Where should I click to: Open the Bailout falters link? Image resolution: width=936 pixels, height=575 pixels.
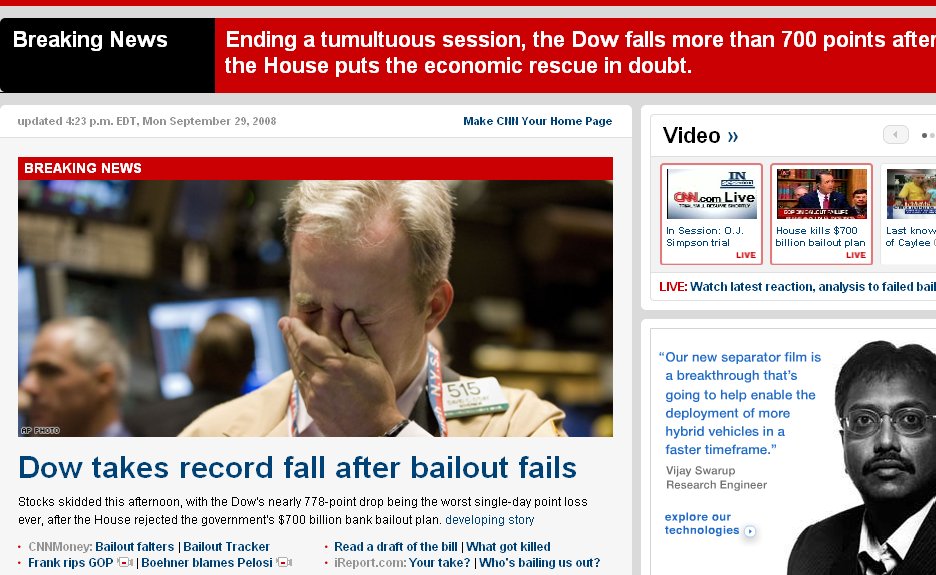(134, 546)
